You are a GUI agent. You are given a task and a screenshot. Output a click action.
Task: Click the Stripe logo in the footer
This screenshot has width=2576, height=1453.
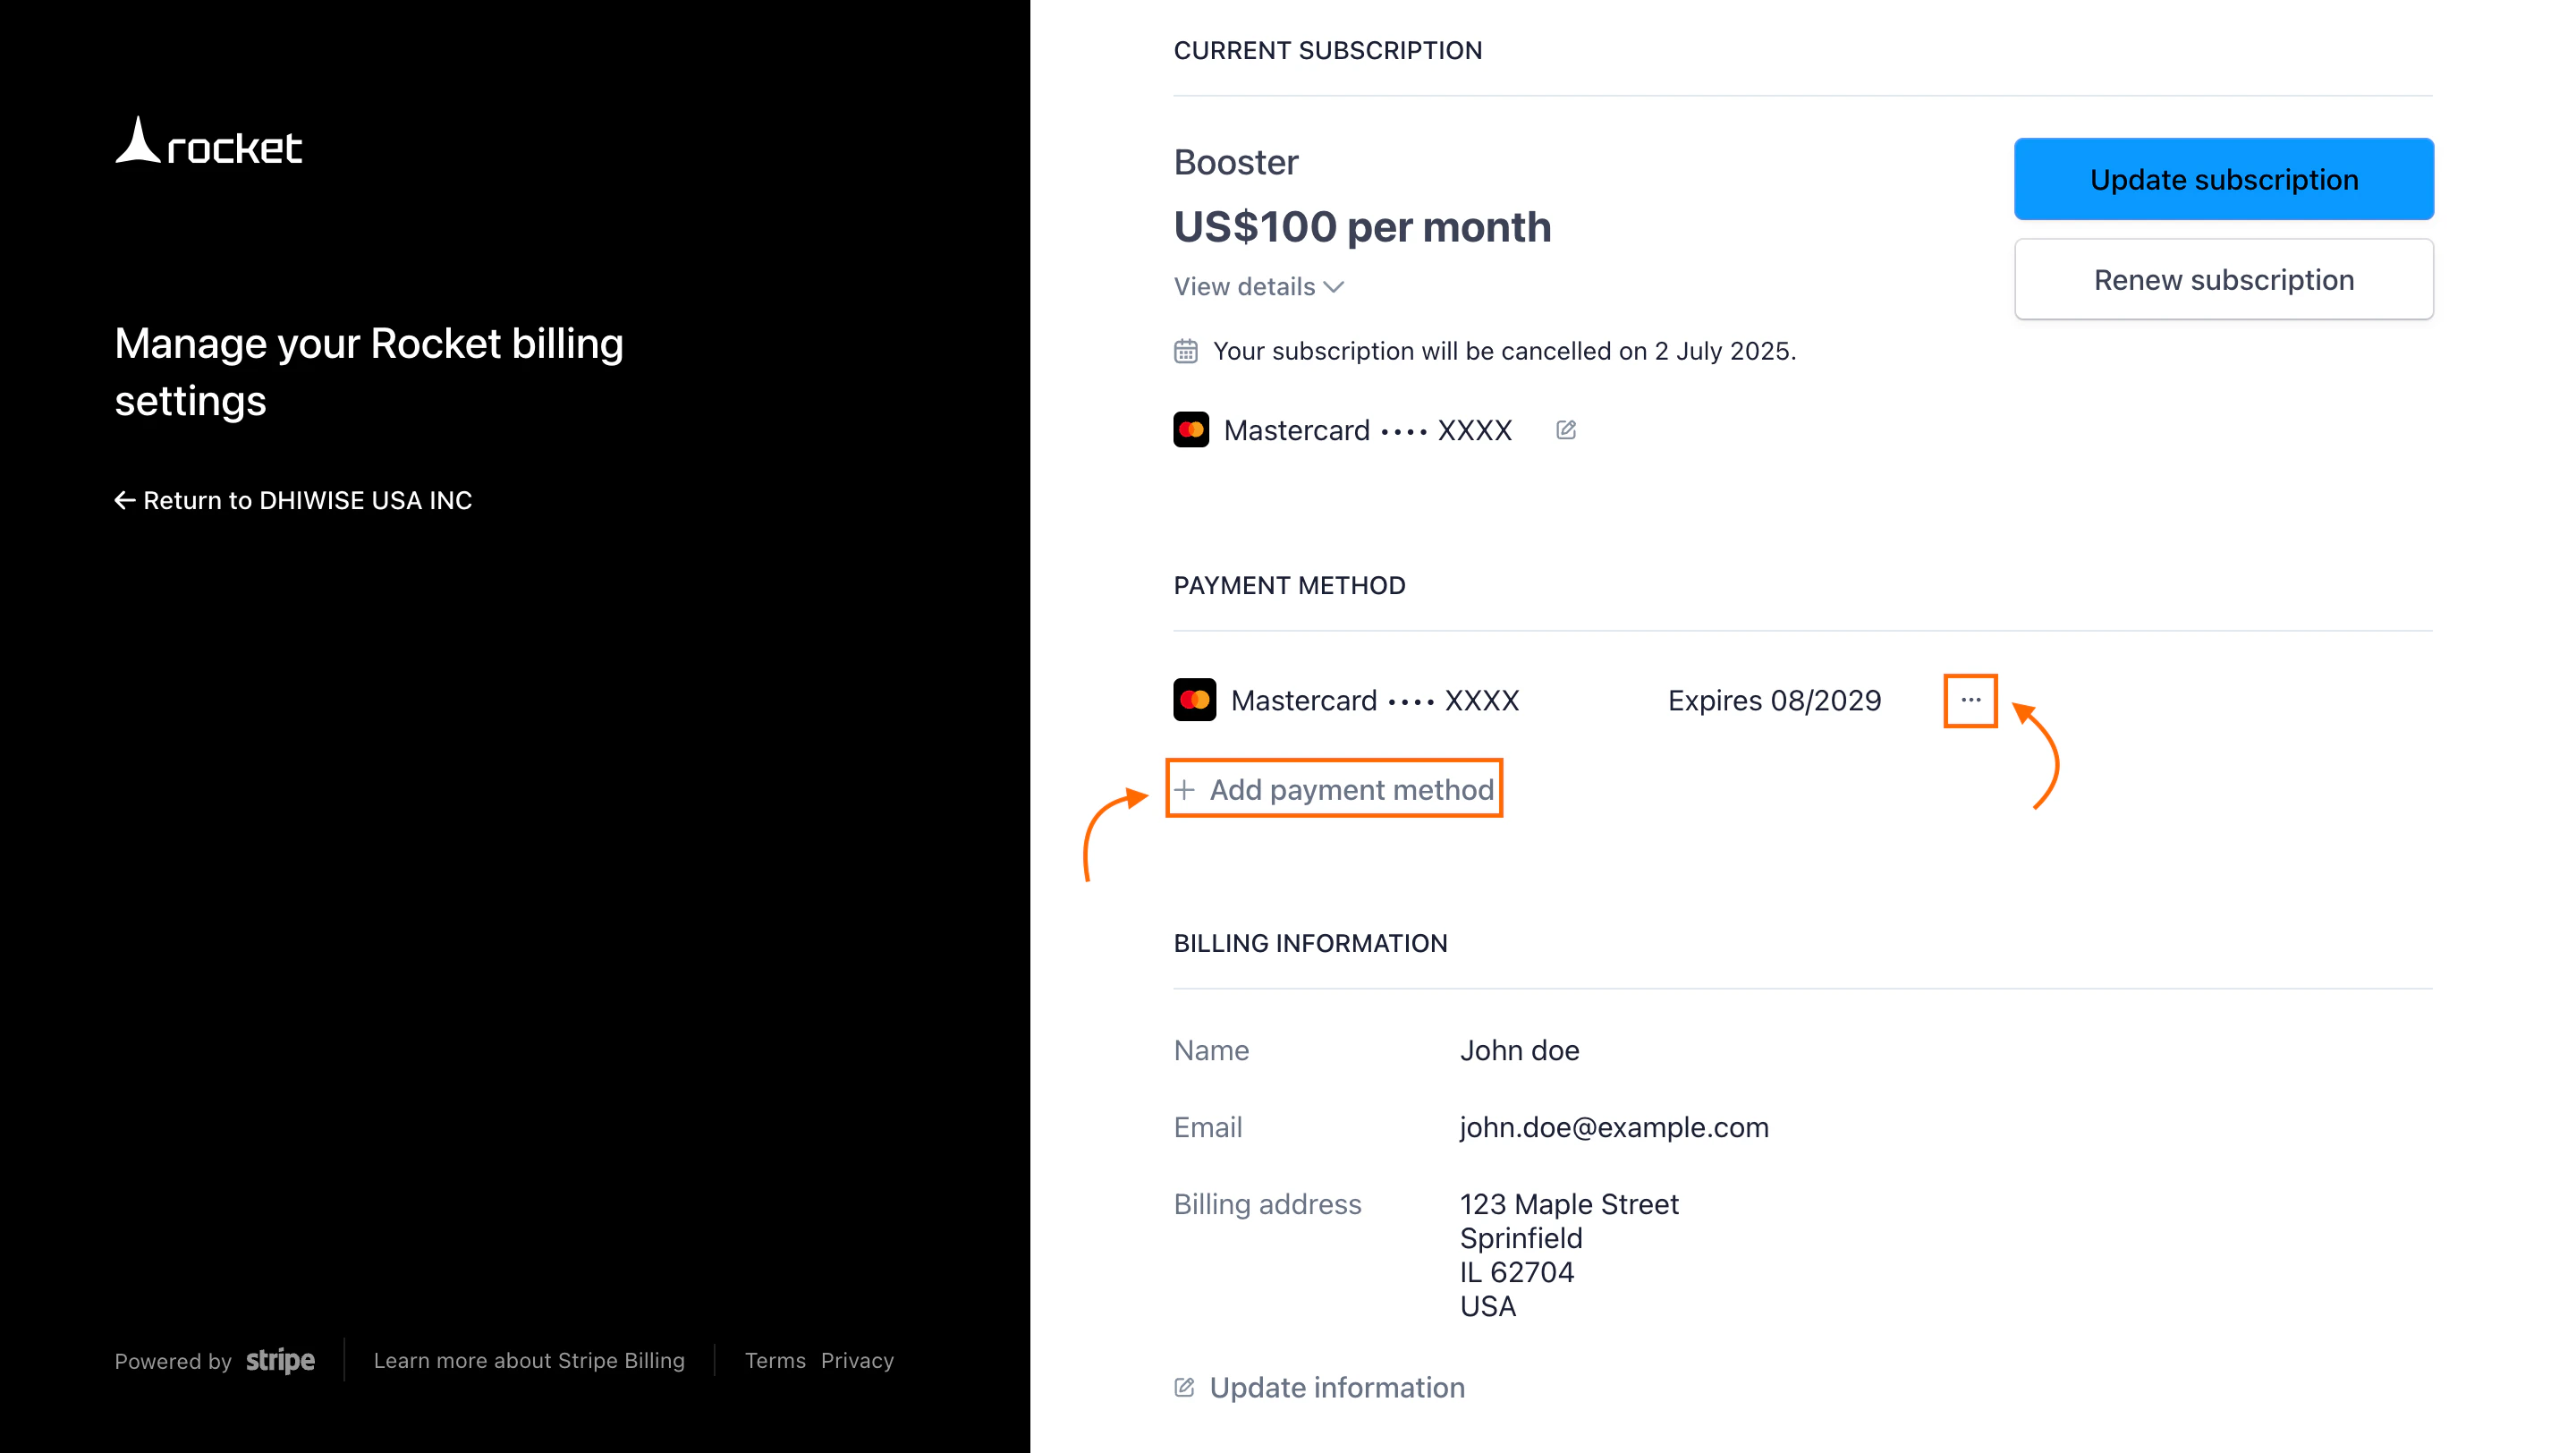point(279,1360)
